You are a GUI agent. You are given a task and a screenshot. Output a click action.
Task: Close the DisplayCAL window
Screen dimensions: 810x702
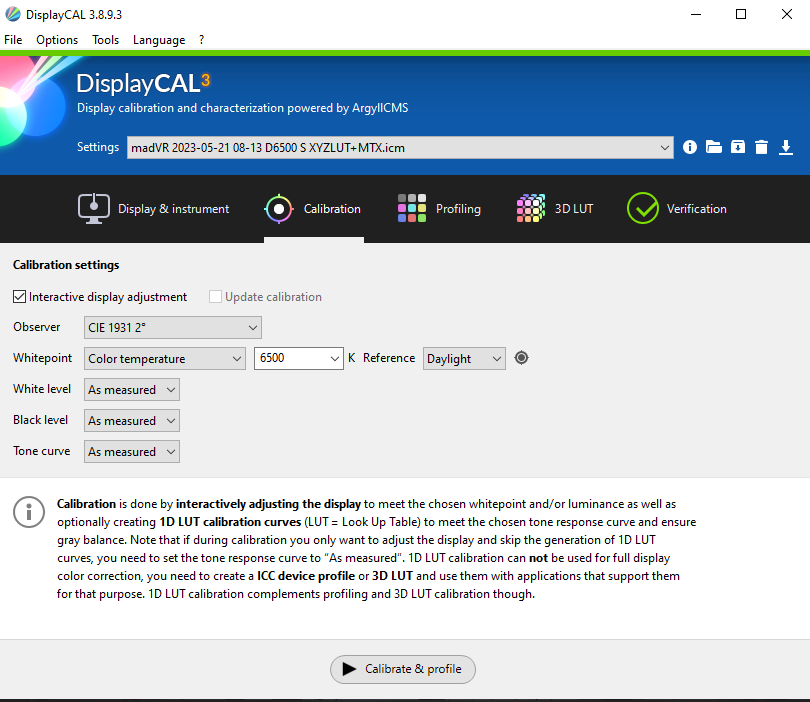pos(786,14)
